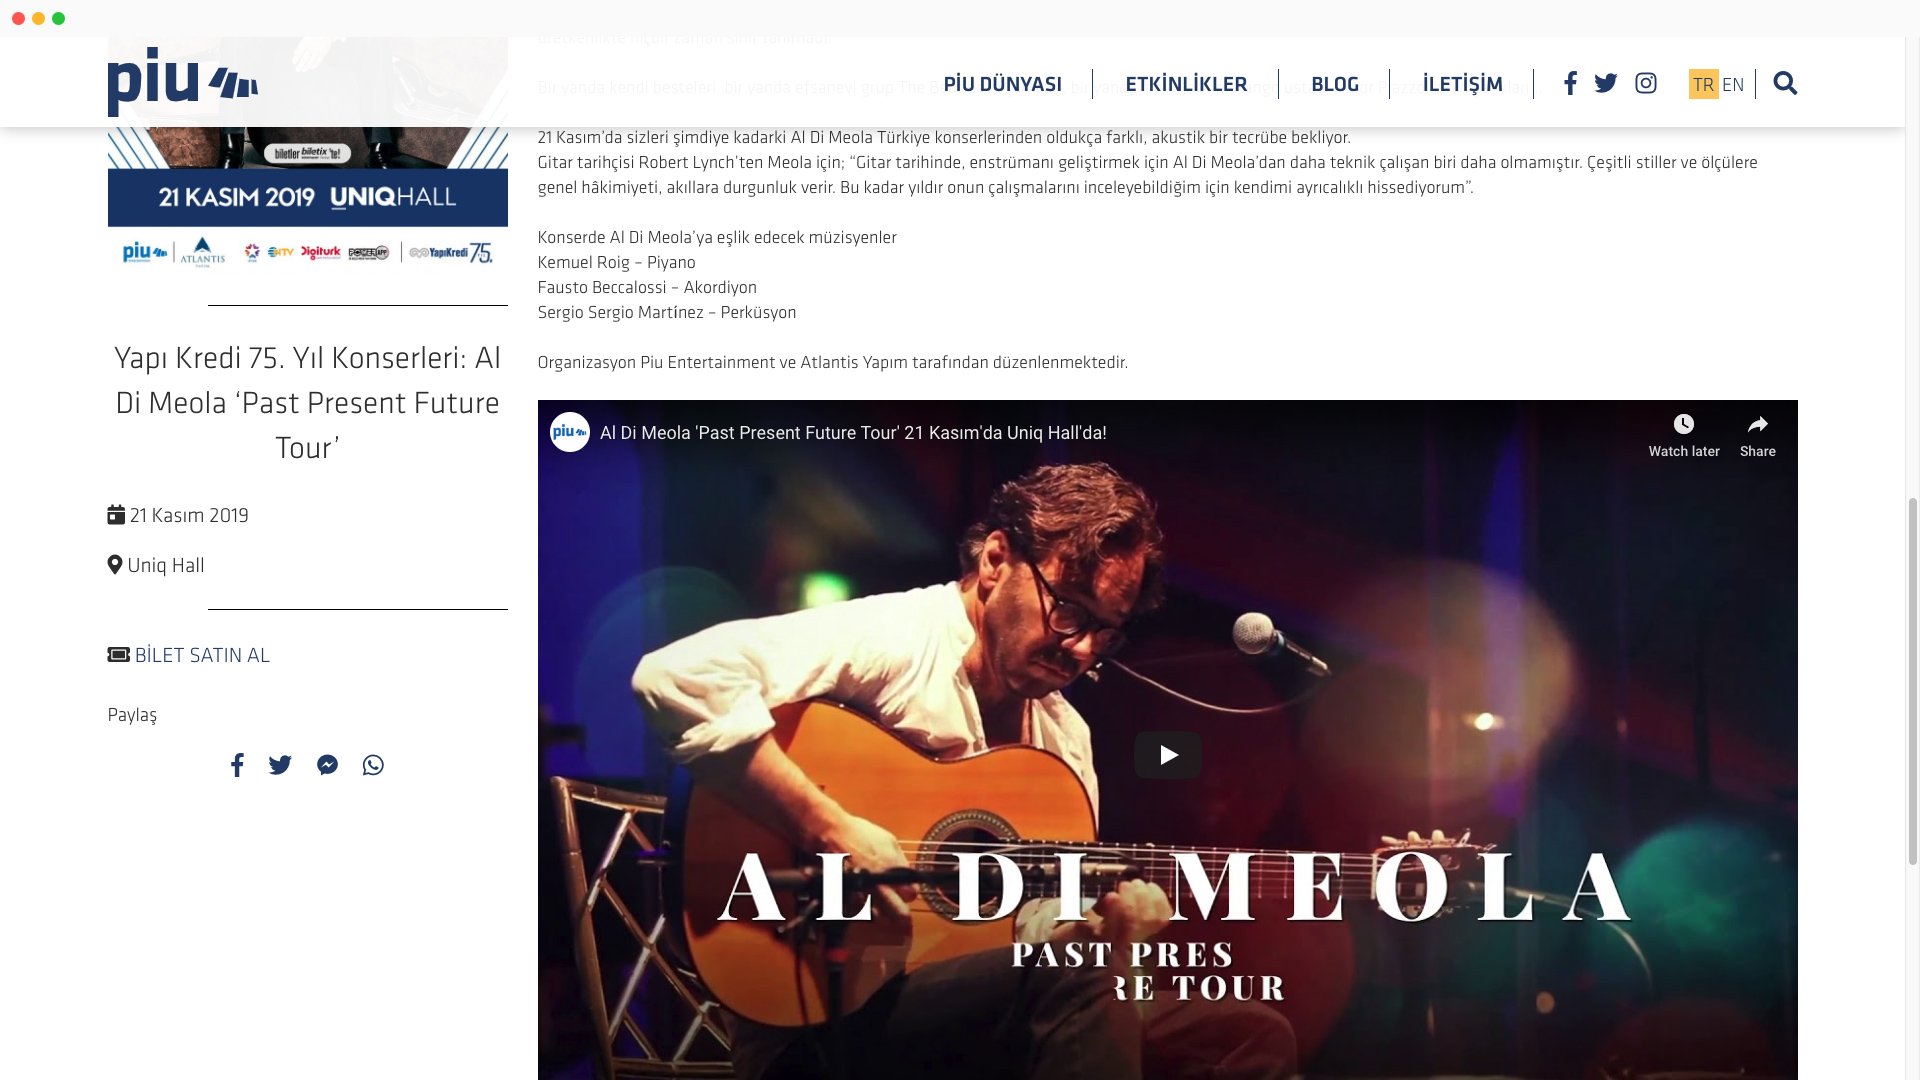Share event via WhatsApp icon

pyautogui.click(x=373, y=765)
